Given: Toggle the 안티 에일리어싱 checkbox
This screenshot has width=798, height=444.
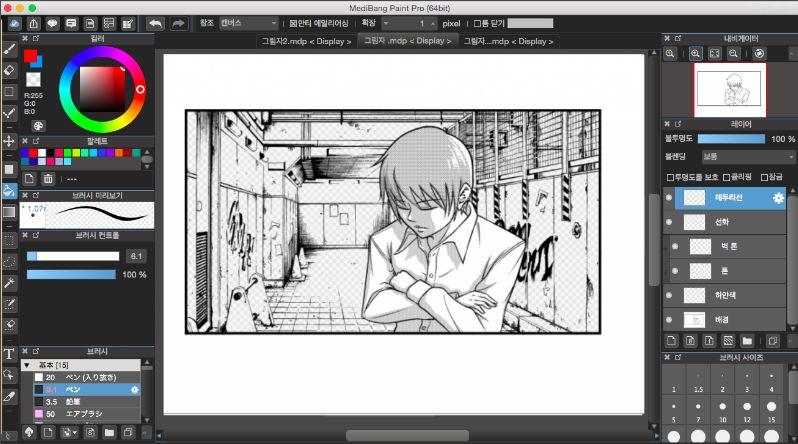Looking at the screenshot, I should click(x=293, y=23).
